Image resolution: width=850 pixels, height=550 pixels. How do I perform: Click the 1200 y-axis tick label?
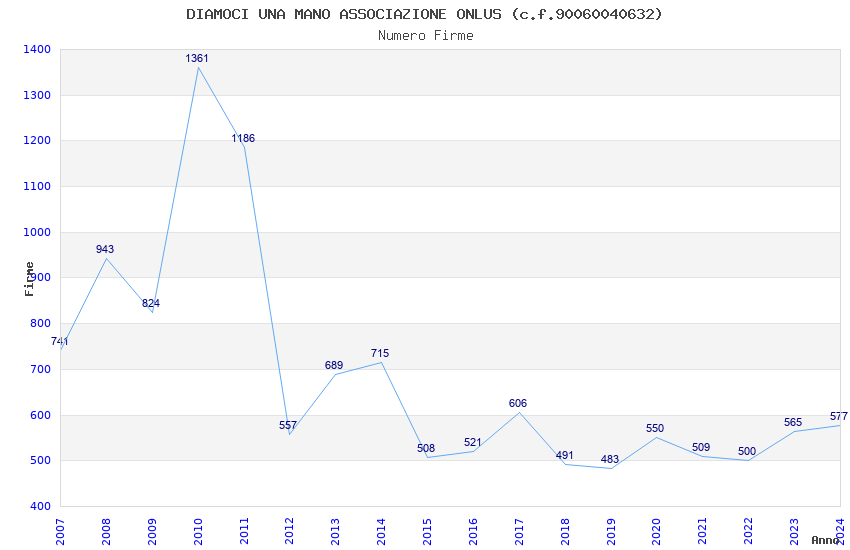(x=37, y=140)
